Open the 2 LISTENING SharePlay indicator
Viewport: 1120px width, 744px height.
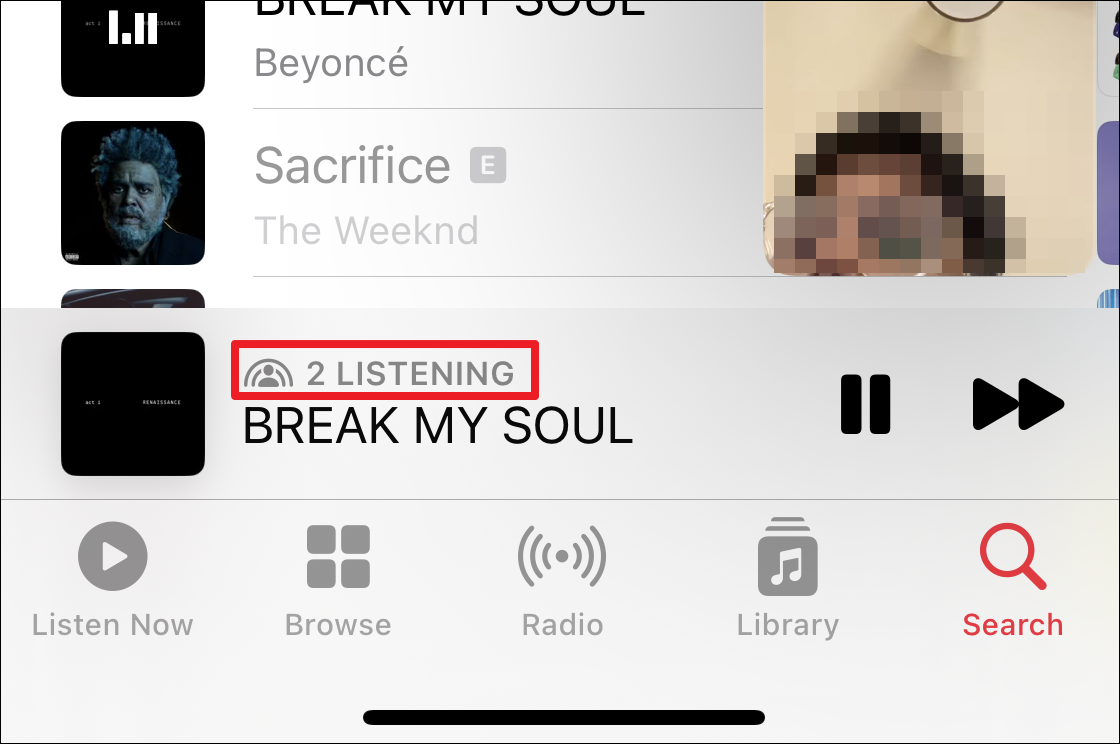coord(384,371)
